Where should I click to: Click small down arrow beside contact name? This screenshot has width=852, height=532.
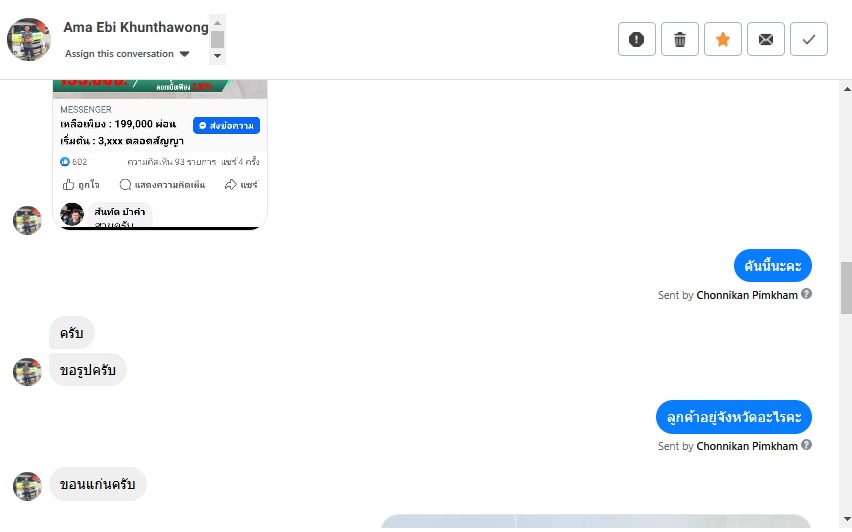pyautogui.click(x=217, y=56)
